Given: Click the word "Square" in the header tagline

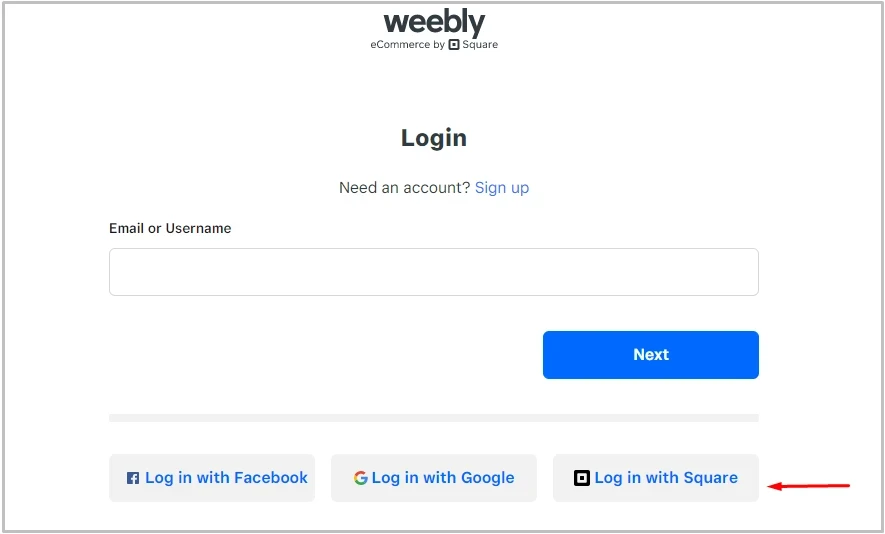Looking at the screenshot, I should [x=480, y=45].
